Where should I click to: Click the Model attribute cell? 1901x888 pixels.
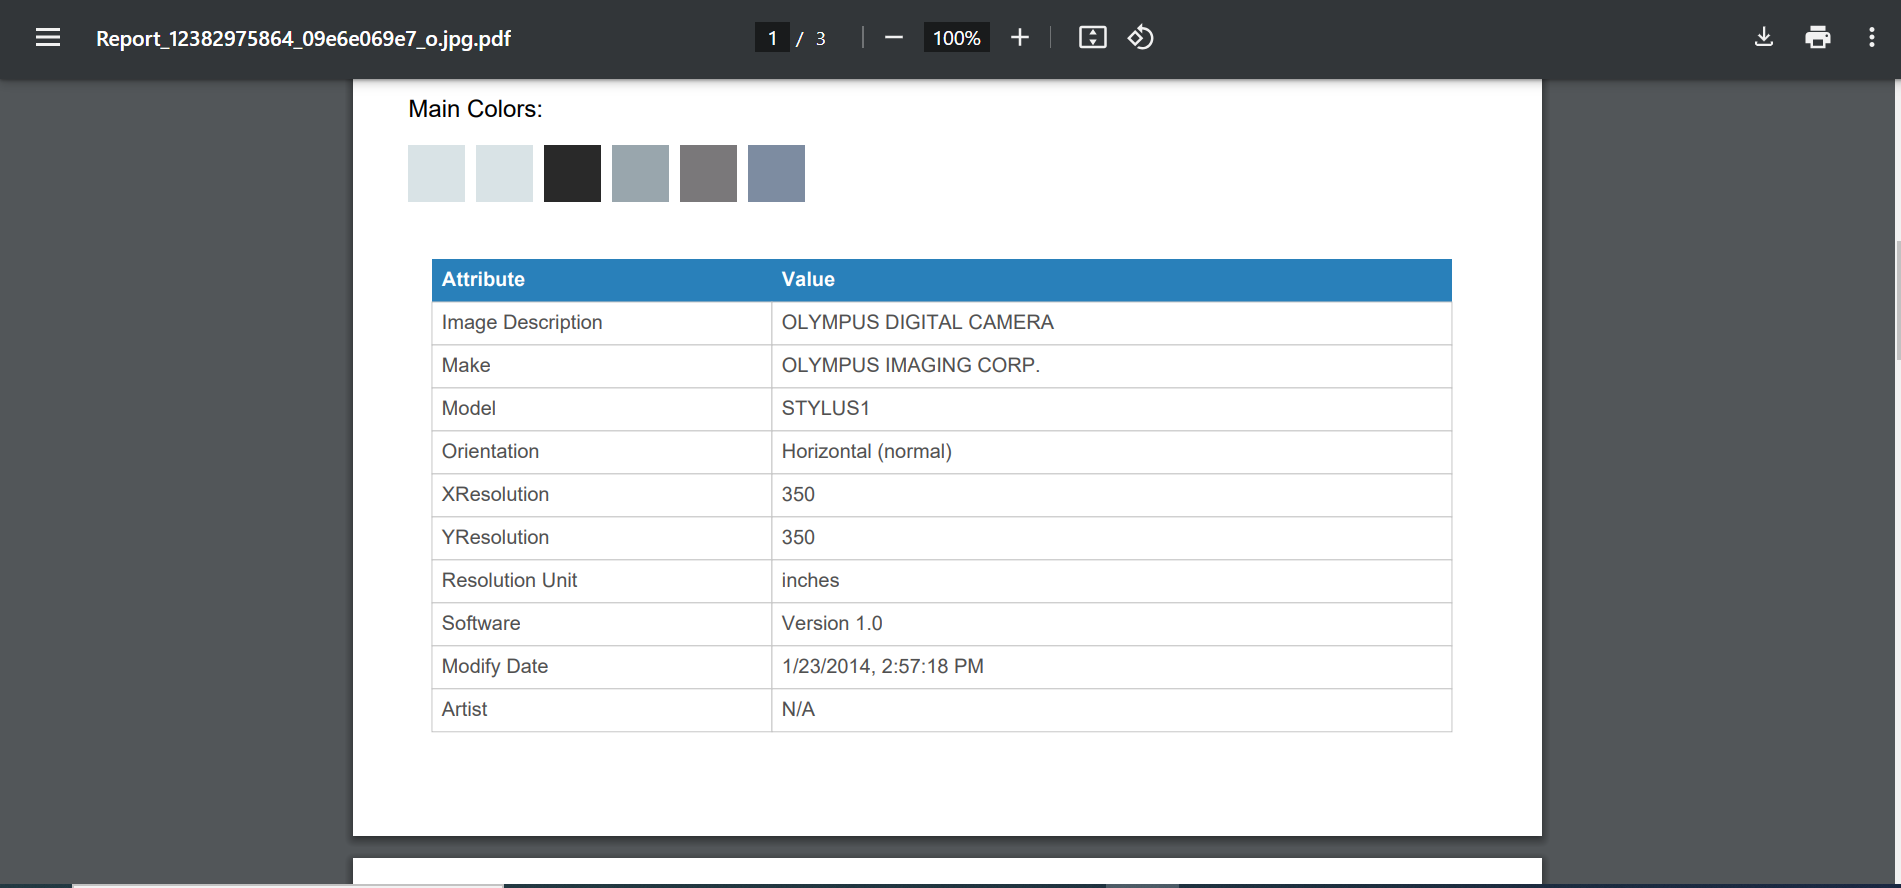(602, 409)
